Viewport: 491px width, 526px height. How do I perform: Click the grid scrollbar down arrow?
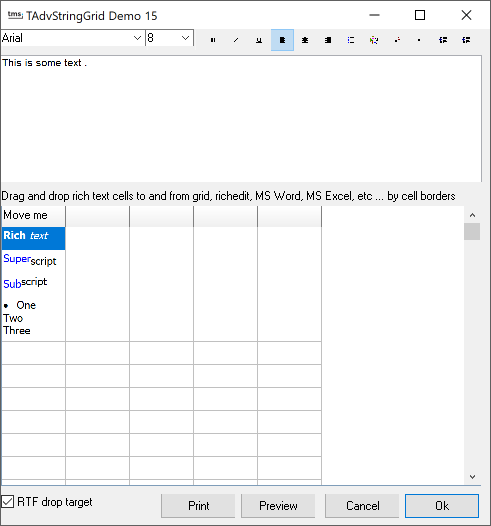tap(472, 477)
